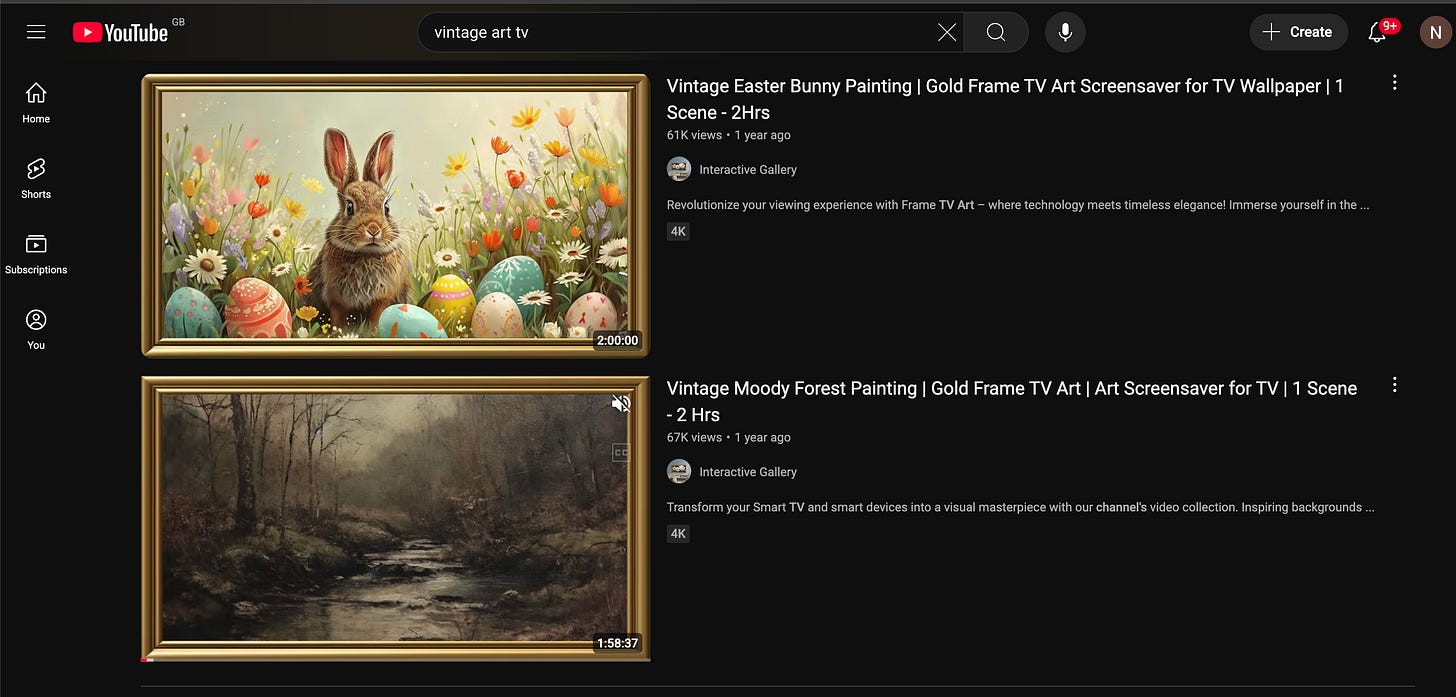Open the Vintage Moody Forest Painting title
Image resolution: width=1456 pixels, height=697 pixels.
click(x=1012, y=401)
